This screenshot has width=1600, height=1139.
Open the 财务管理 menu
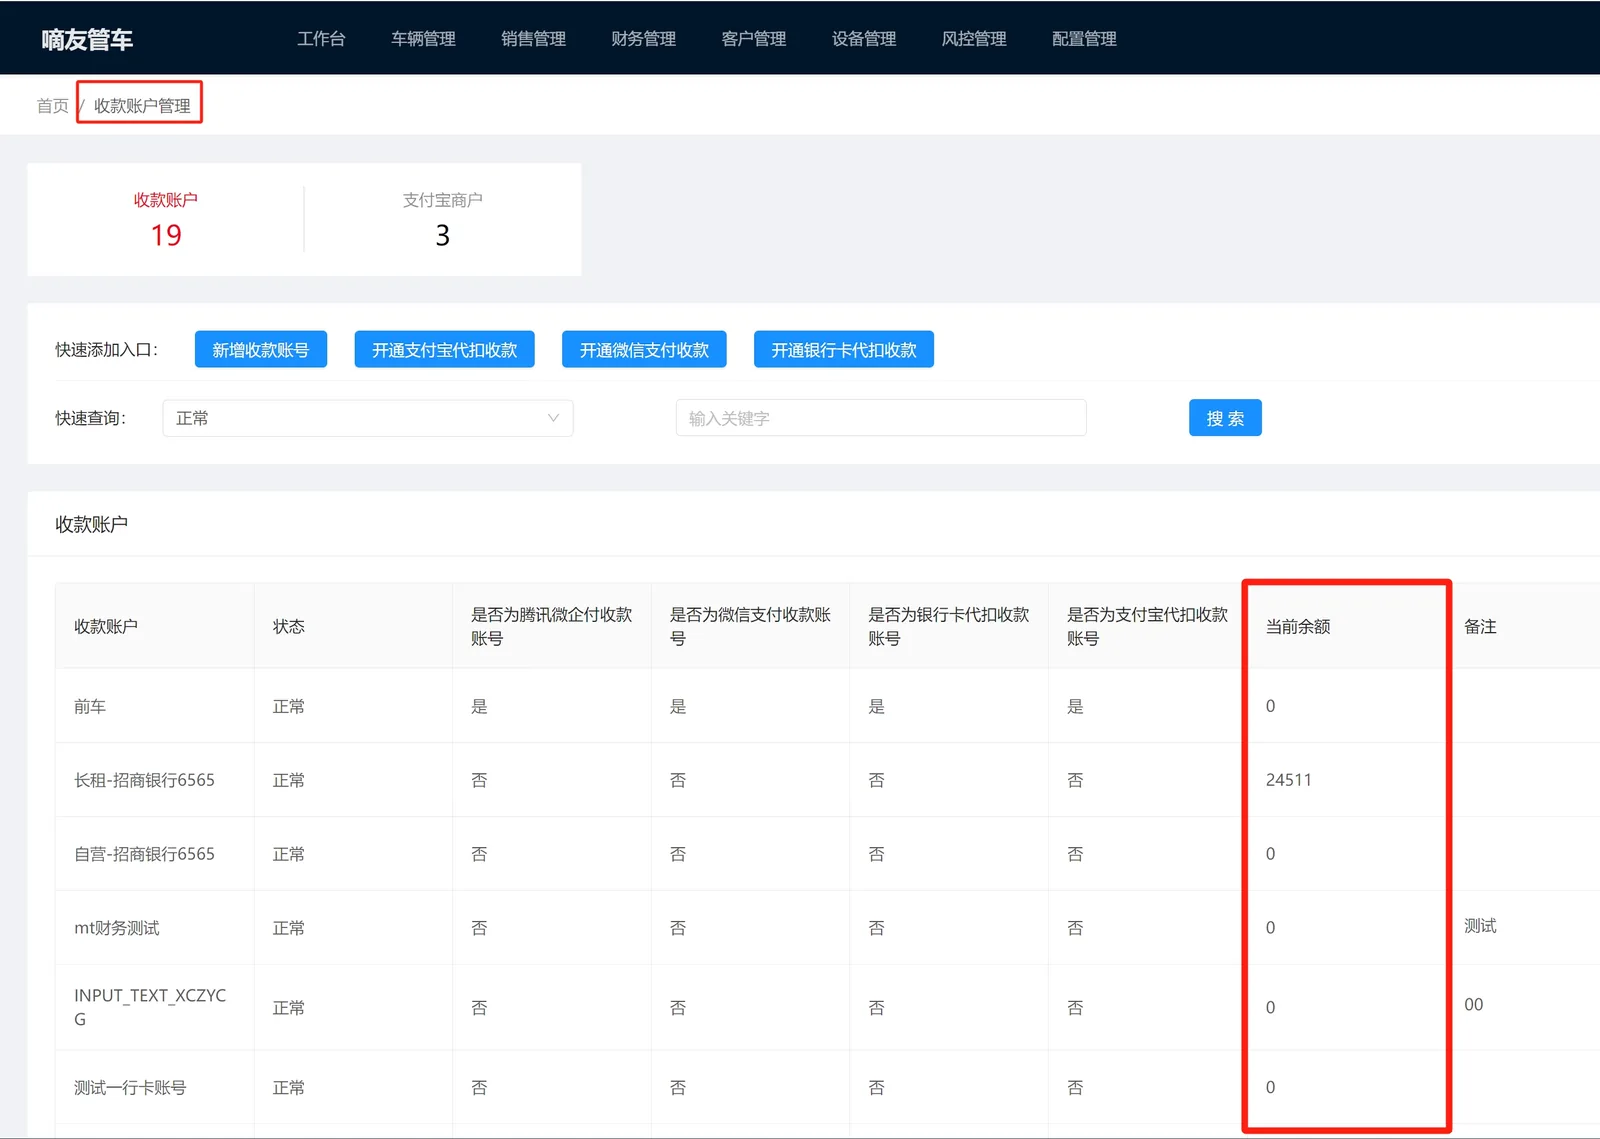tap(643, 39)
